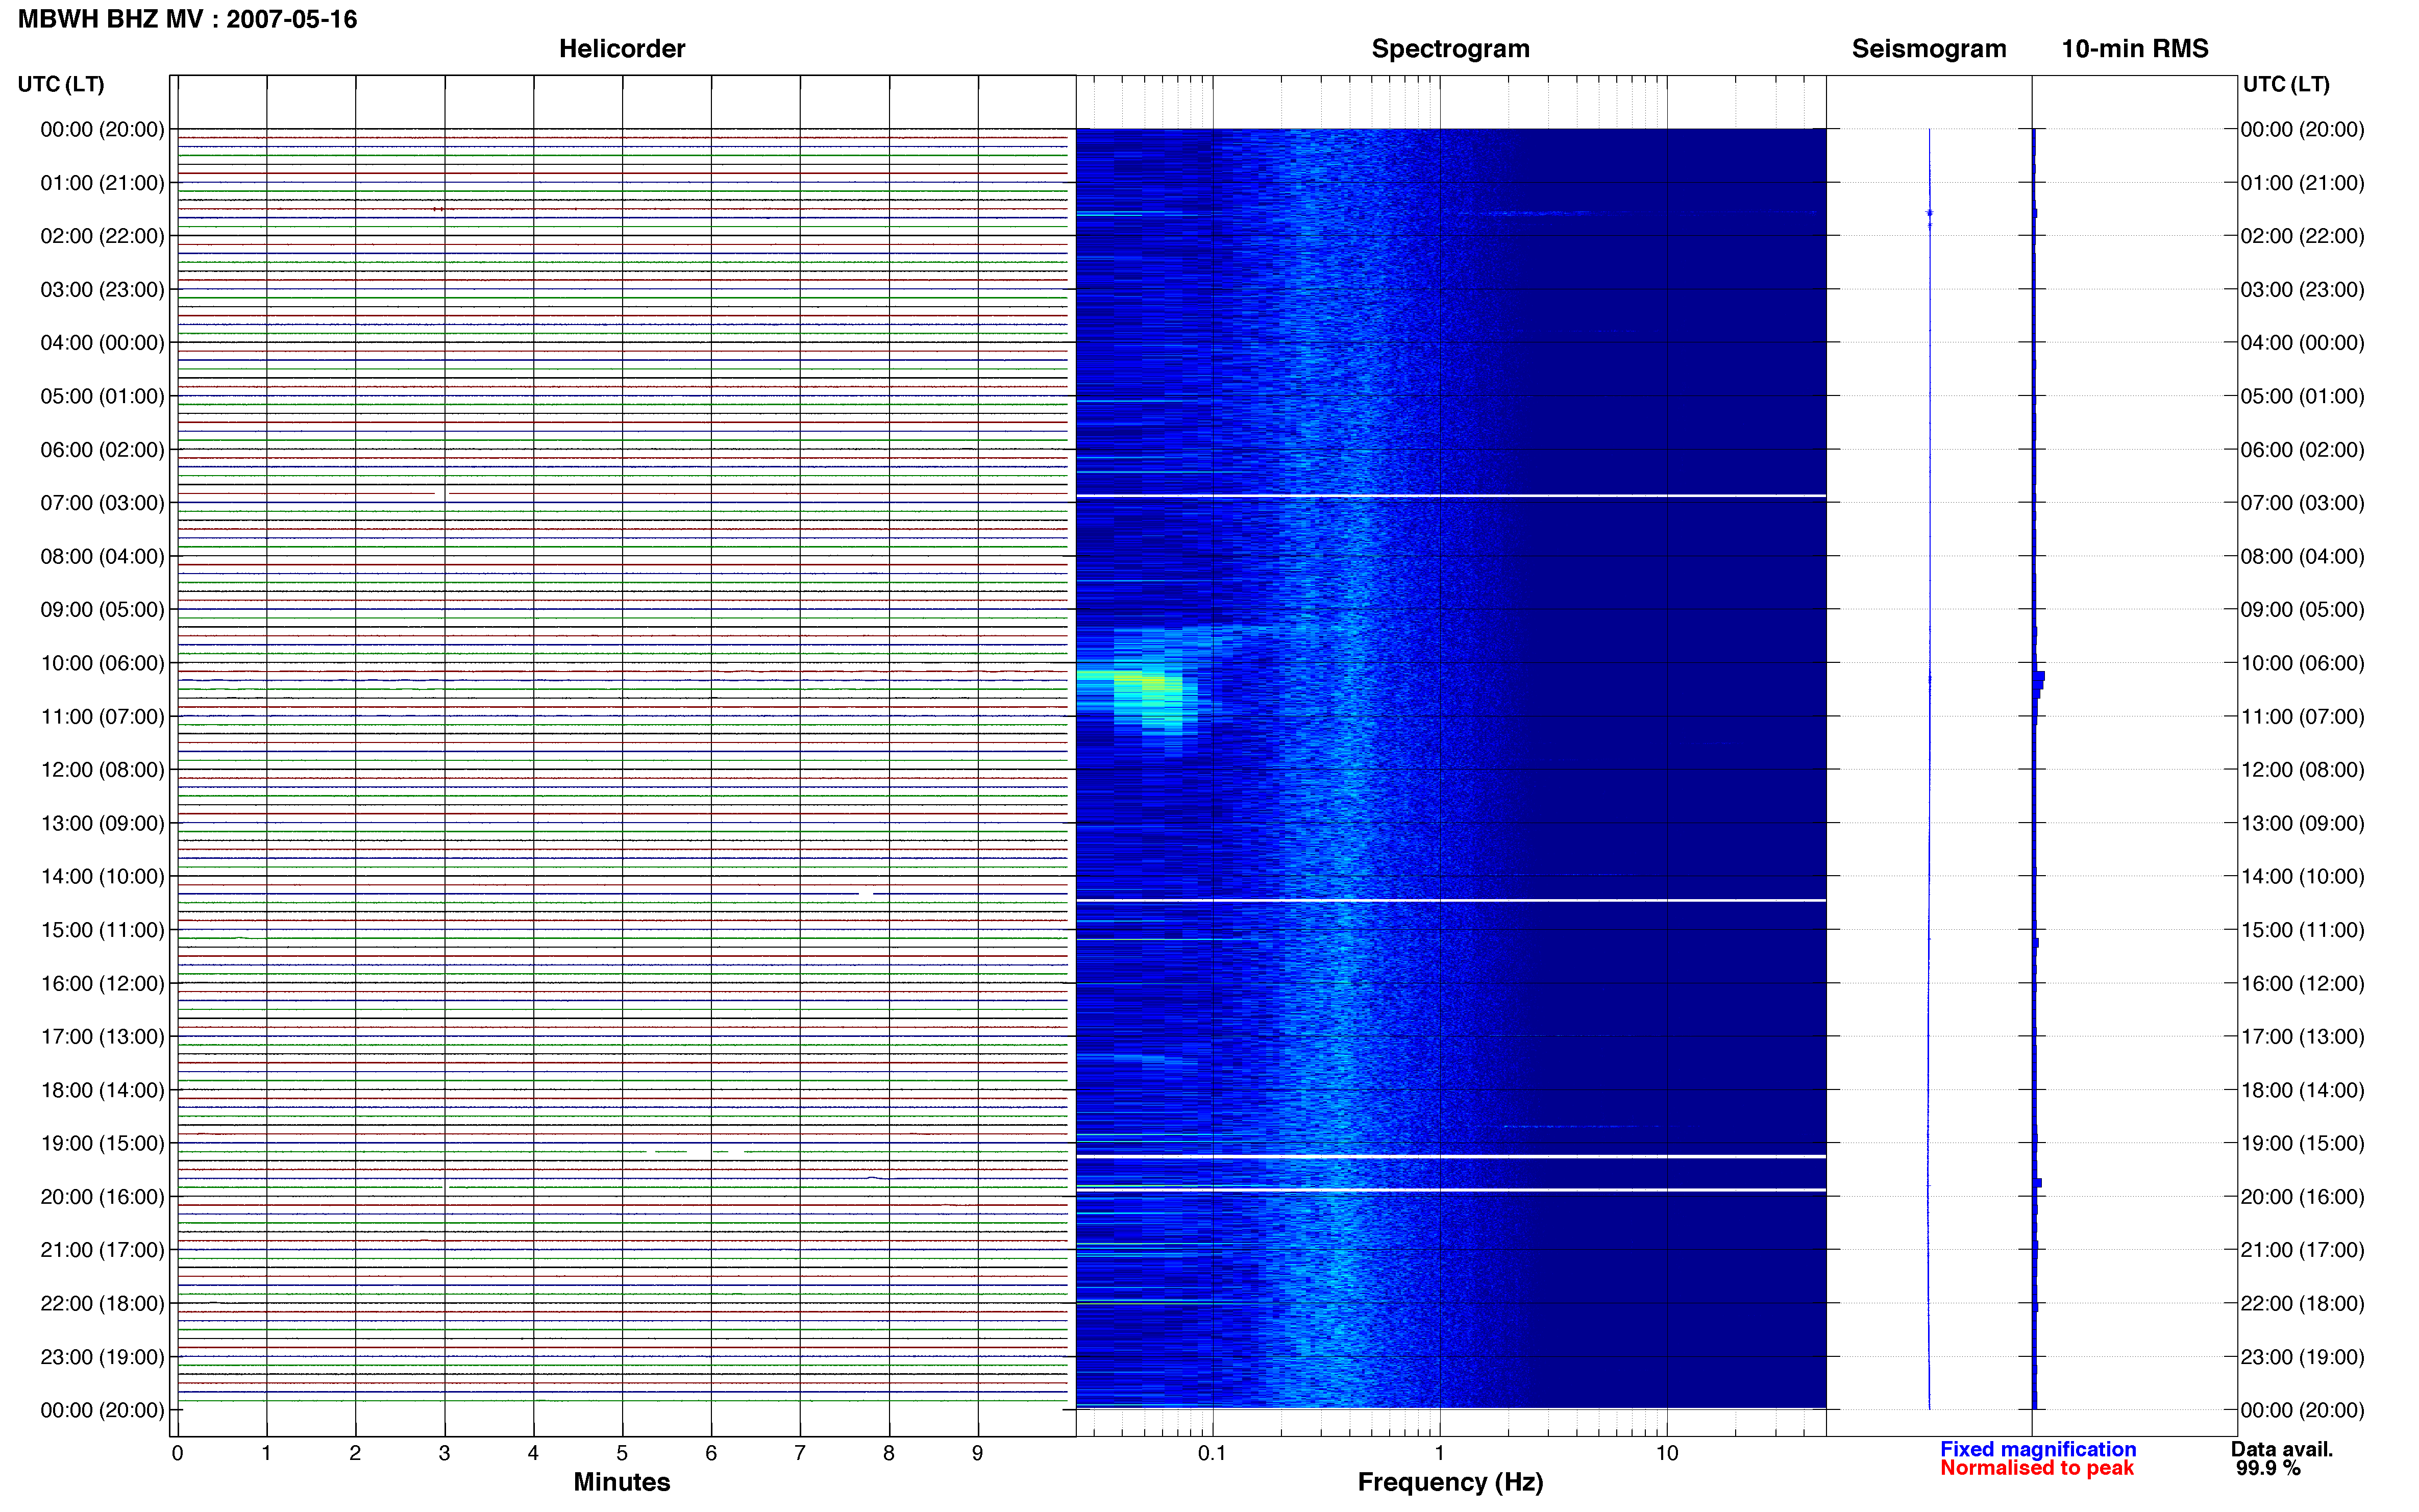Viewport: 2419px width, 1512px height.
Task: Click the largest RMS bar near 10:00
Action: coord(2039,677)
